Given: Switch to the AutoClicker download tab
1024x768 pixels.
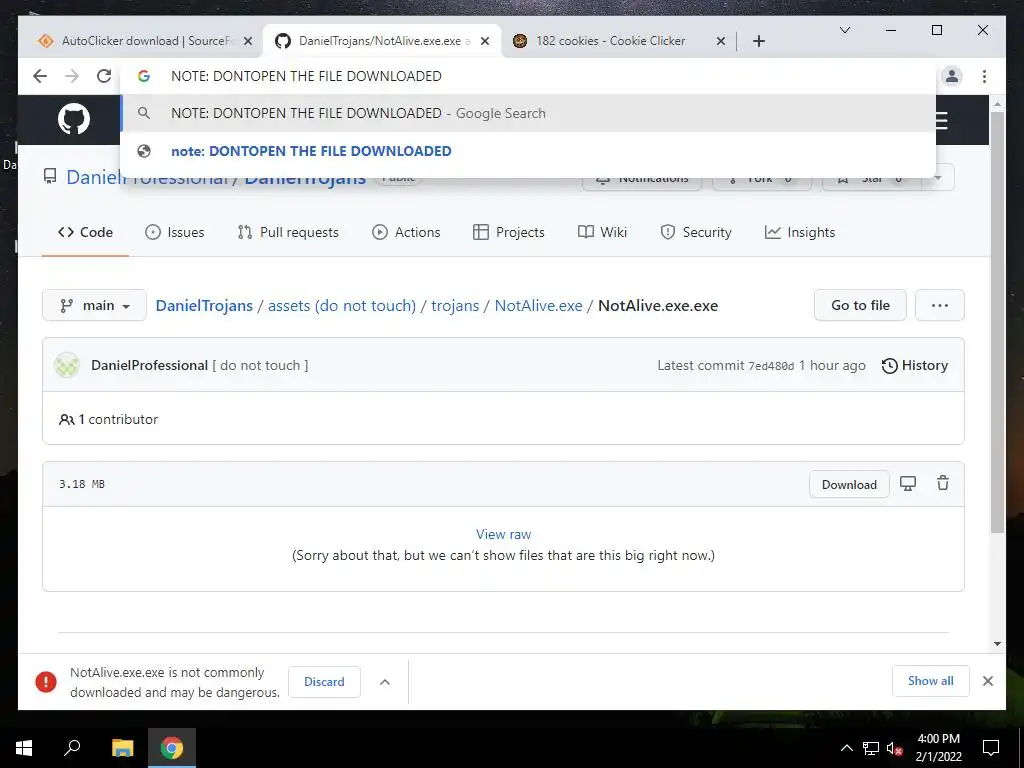Looking at the screenshot, I should click(x=144, y=41).
